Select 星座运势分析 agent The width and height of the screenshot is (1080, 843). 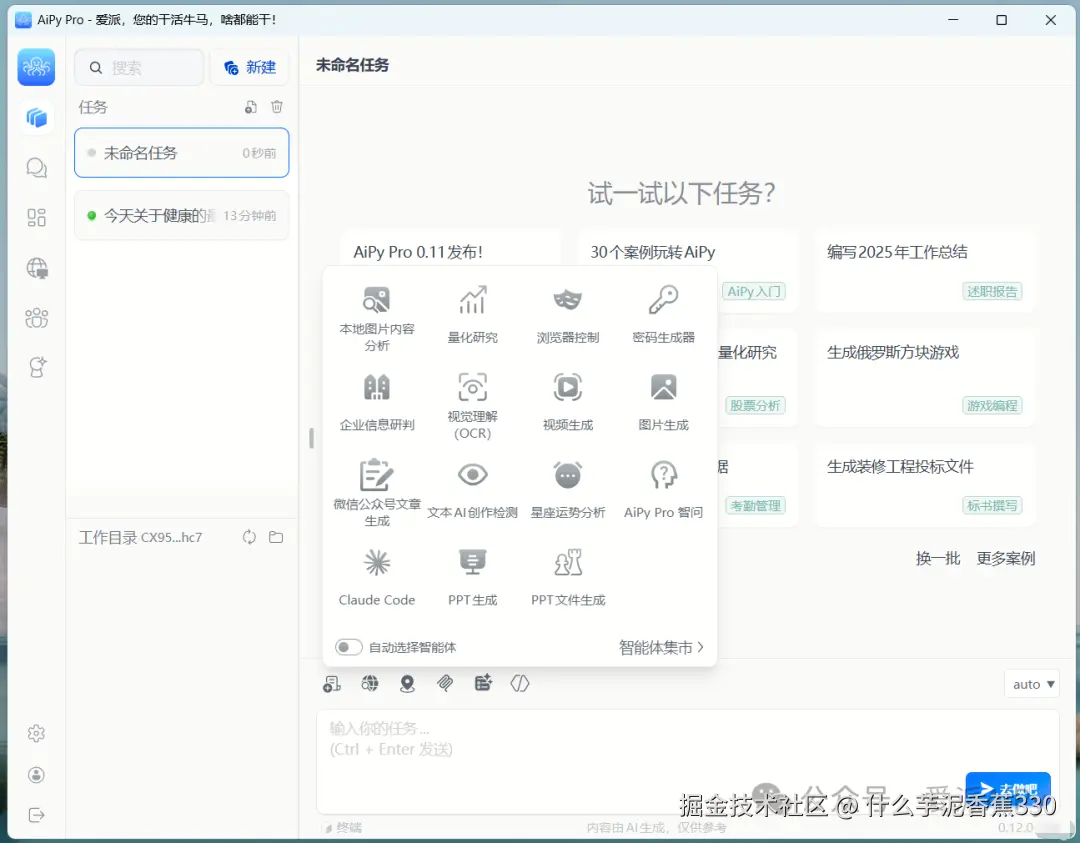[x=568, y=490]
